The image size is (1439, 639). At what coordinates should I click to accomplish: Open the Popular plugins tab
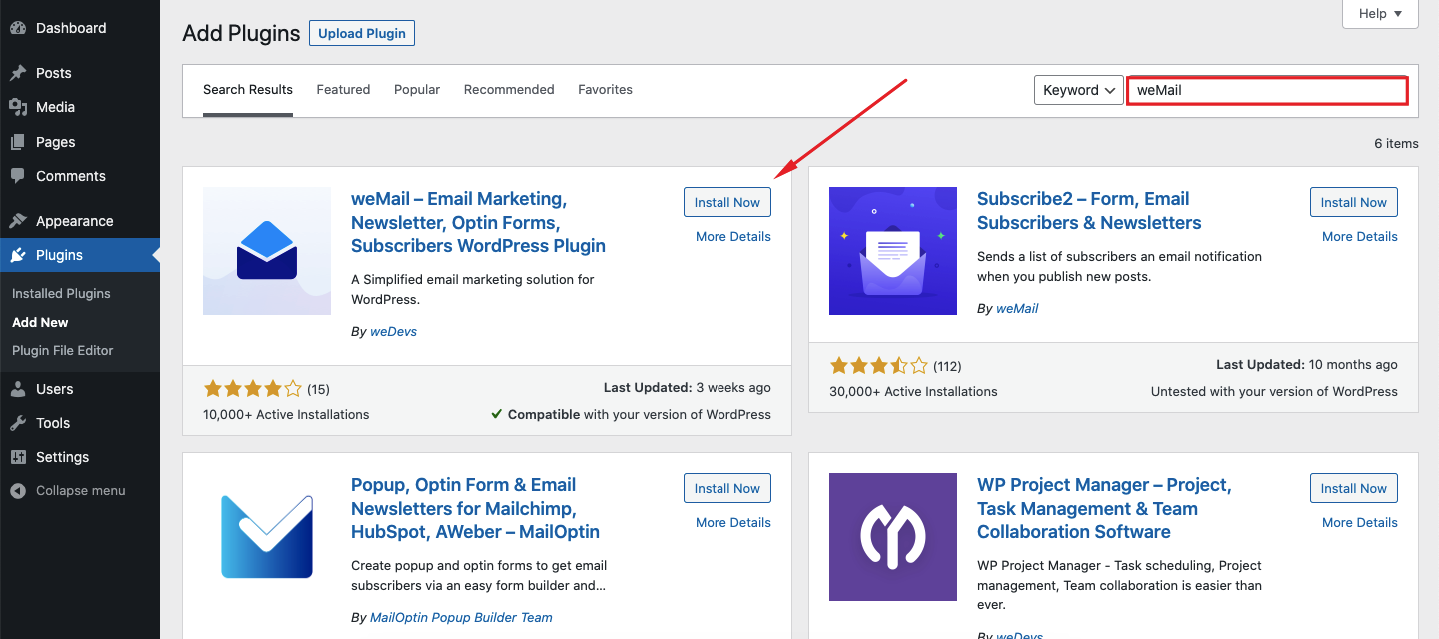(x=417, y=89)
